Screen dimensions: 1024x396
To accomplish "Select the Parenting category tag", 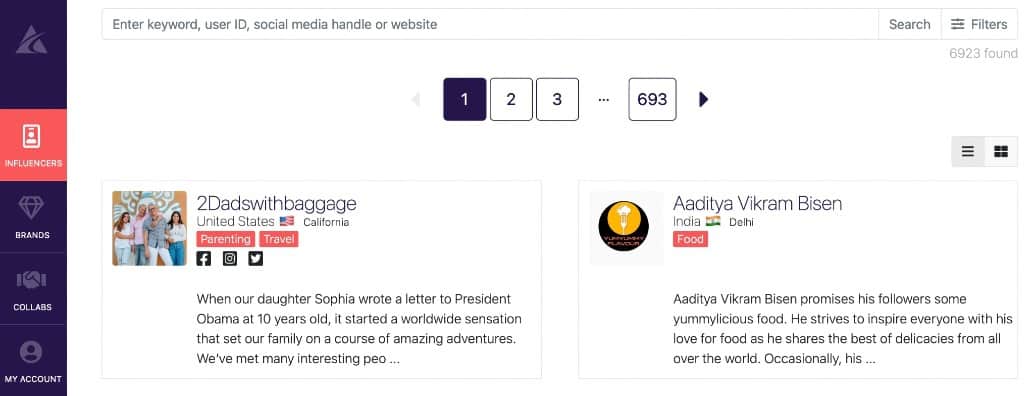I will pos(225,239).
